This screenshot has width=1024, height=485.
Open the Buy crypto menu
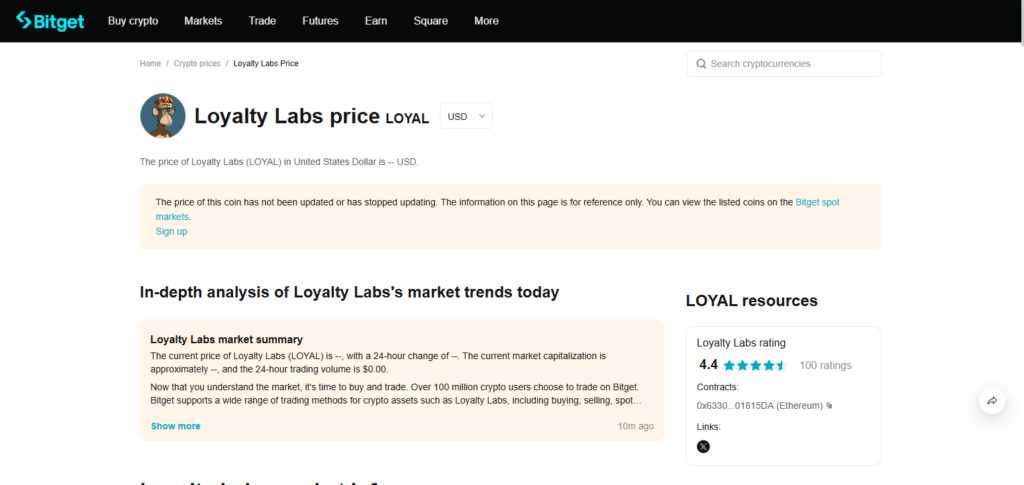pos(133,21)
